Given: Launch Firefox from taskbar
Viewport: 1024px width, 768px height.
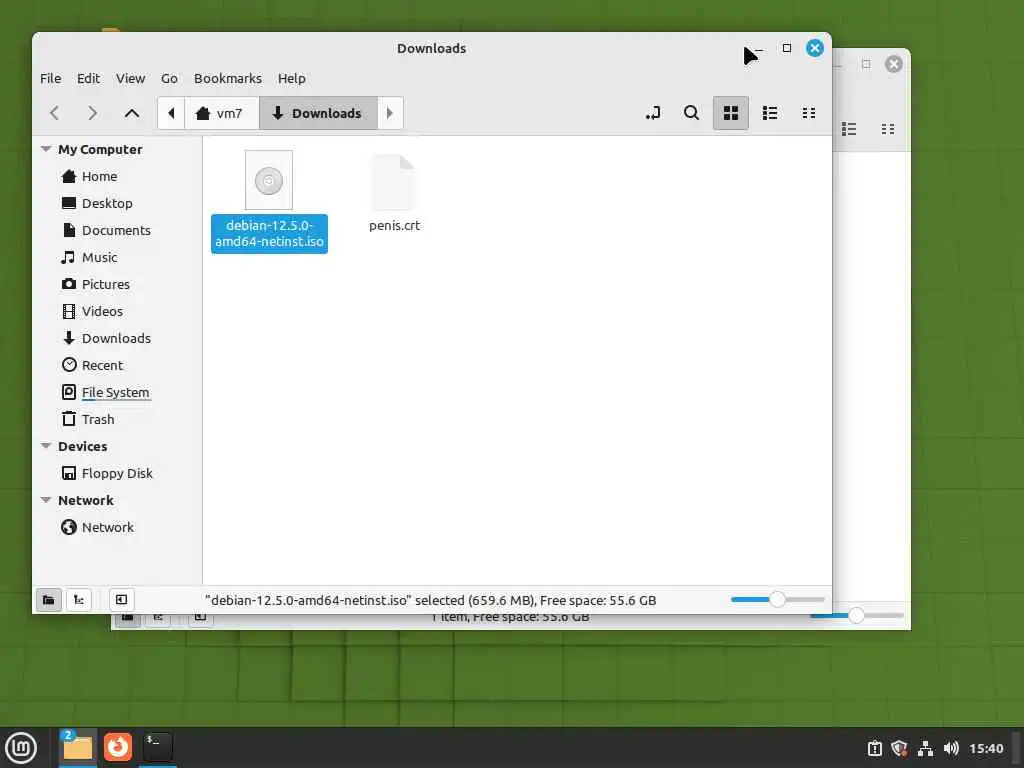Looking at the screenshot, I should 118,747.
